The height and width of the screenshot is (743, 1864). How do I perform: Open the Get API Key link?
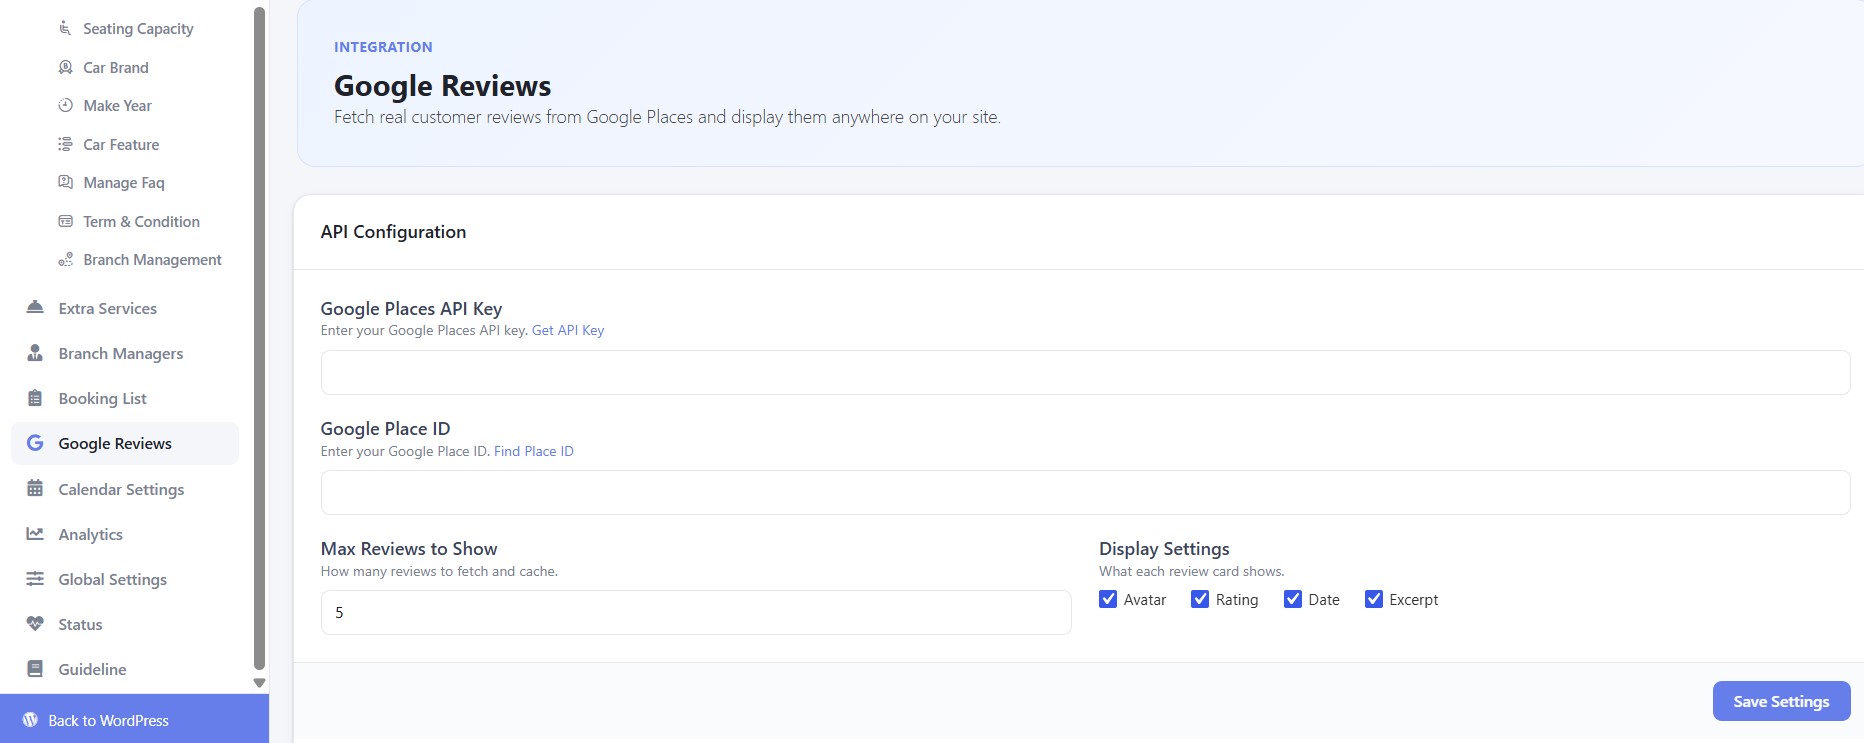(568, 330)
